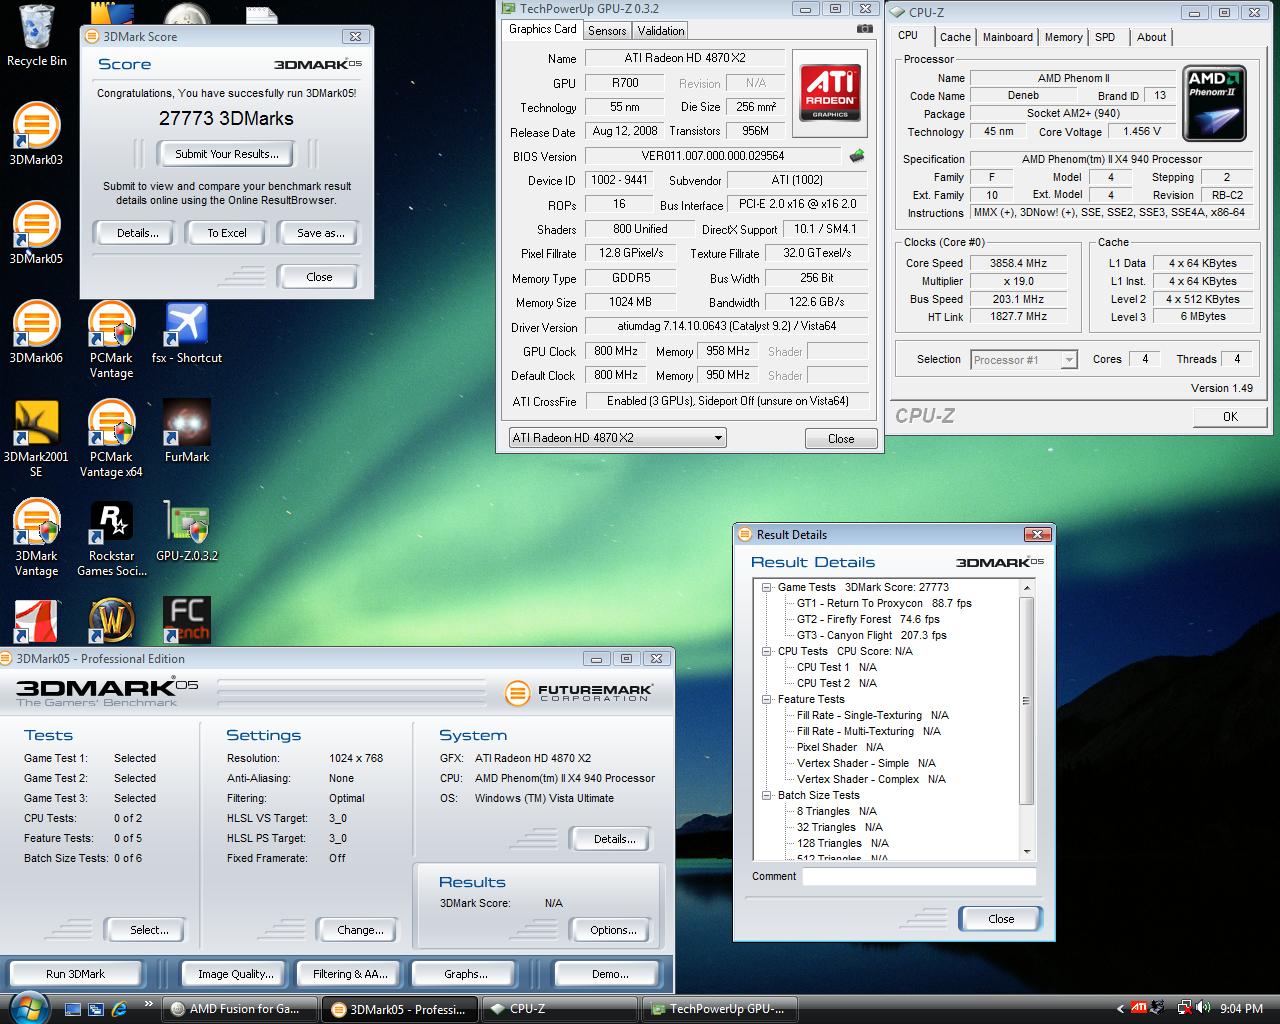The height and width of the screenshot is (1024, 1280).
Task: Click the Result Details vertical scrollbar thumb
Action: pos(1027,700)
